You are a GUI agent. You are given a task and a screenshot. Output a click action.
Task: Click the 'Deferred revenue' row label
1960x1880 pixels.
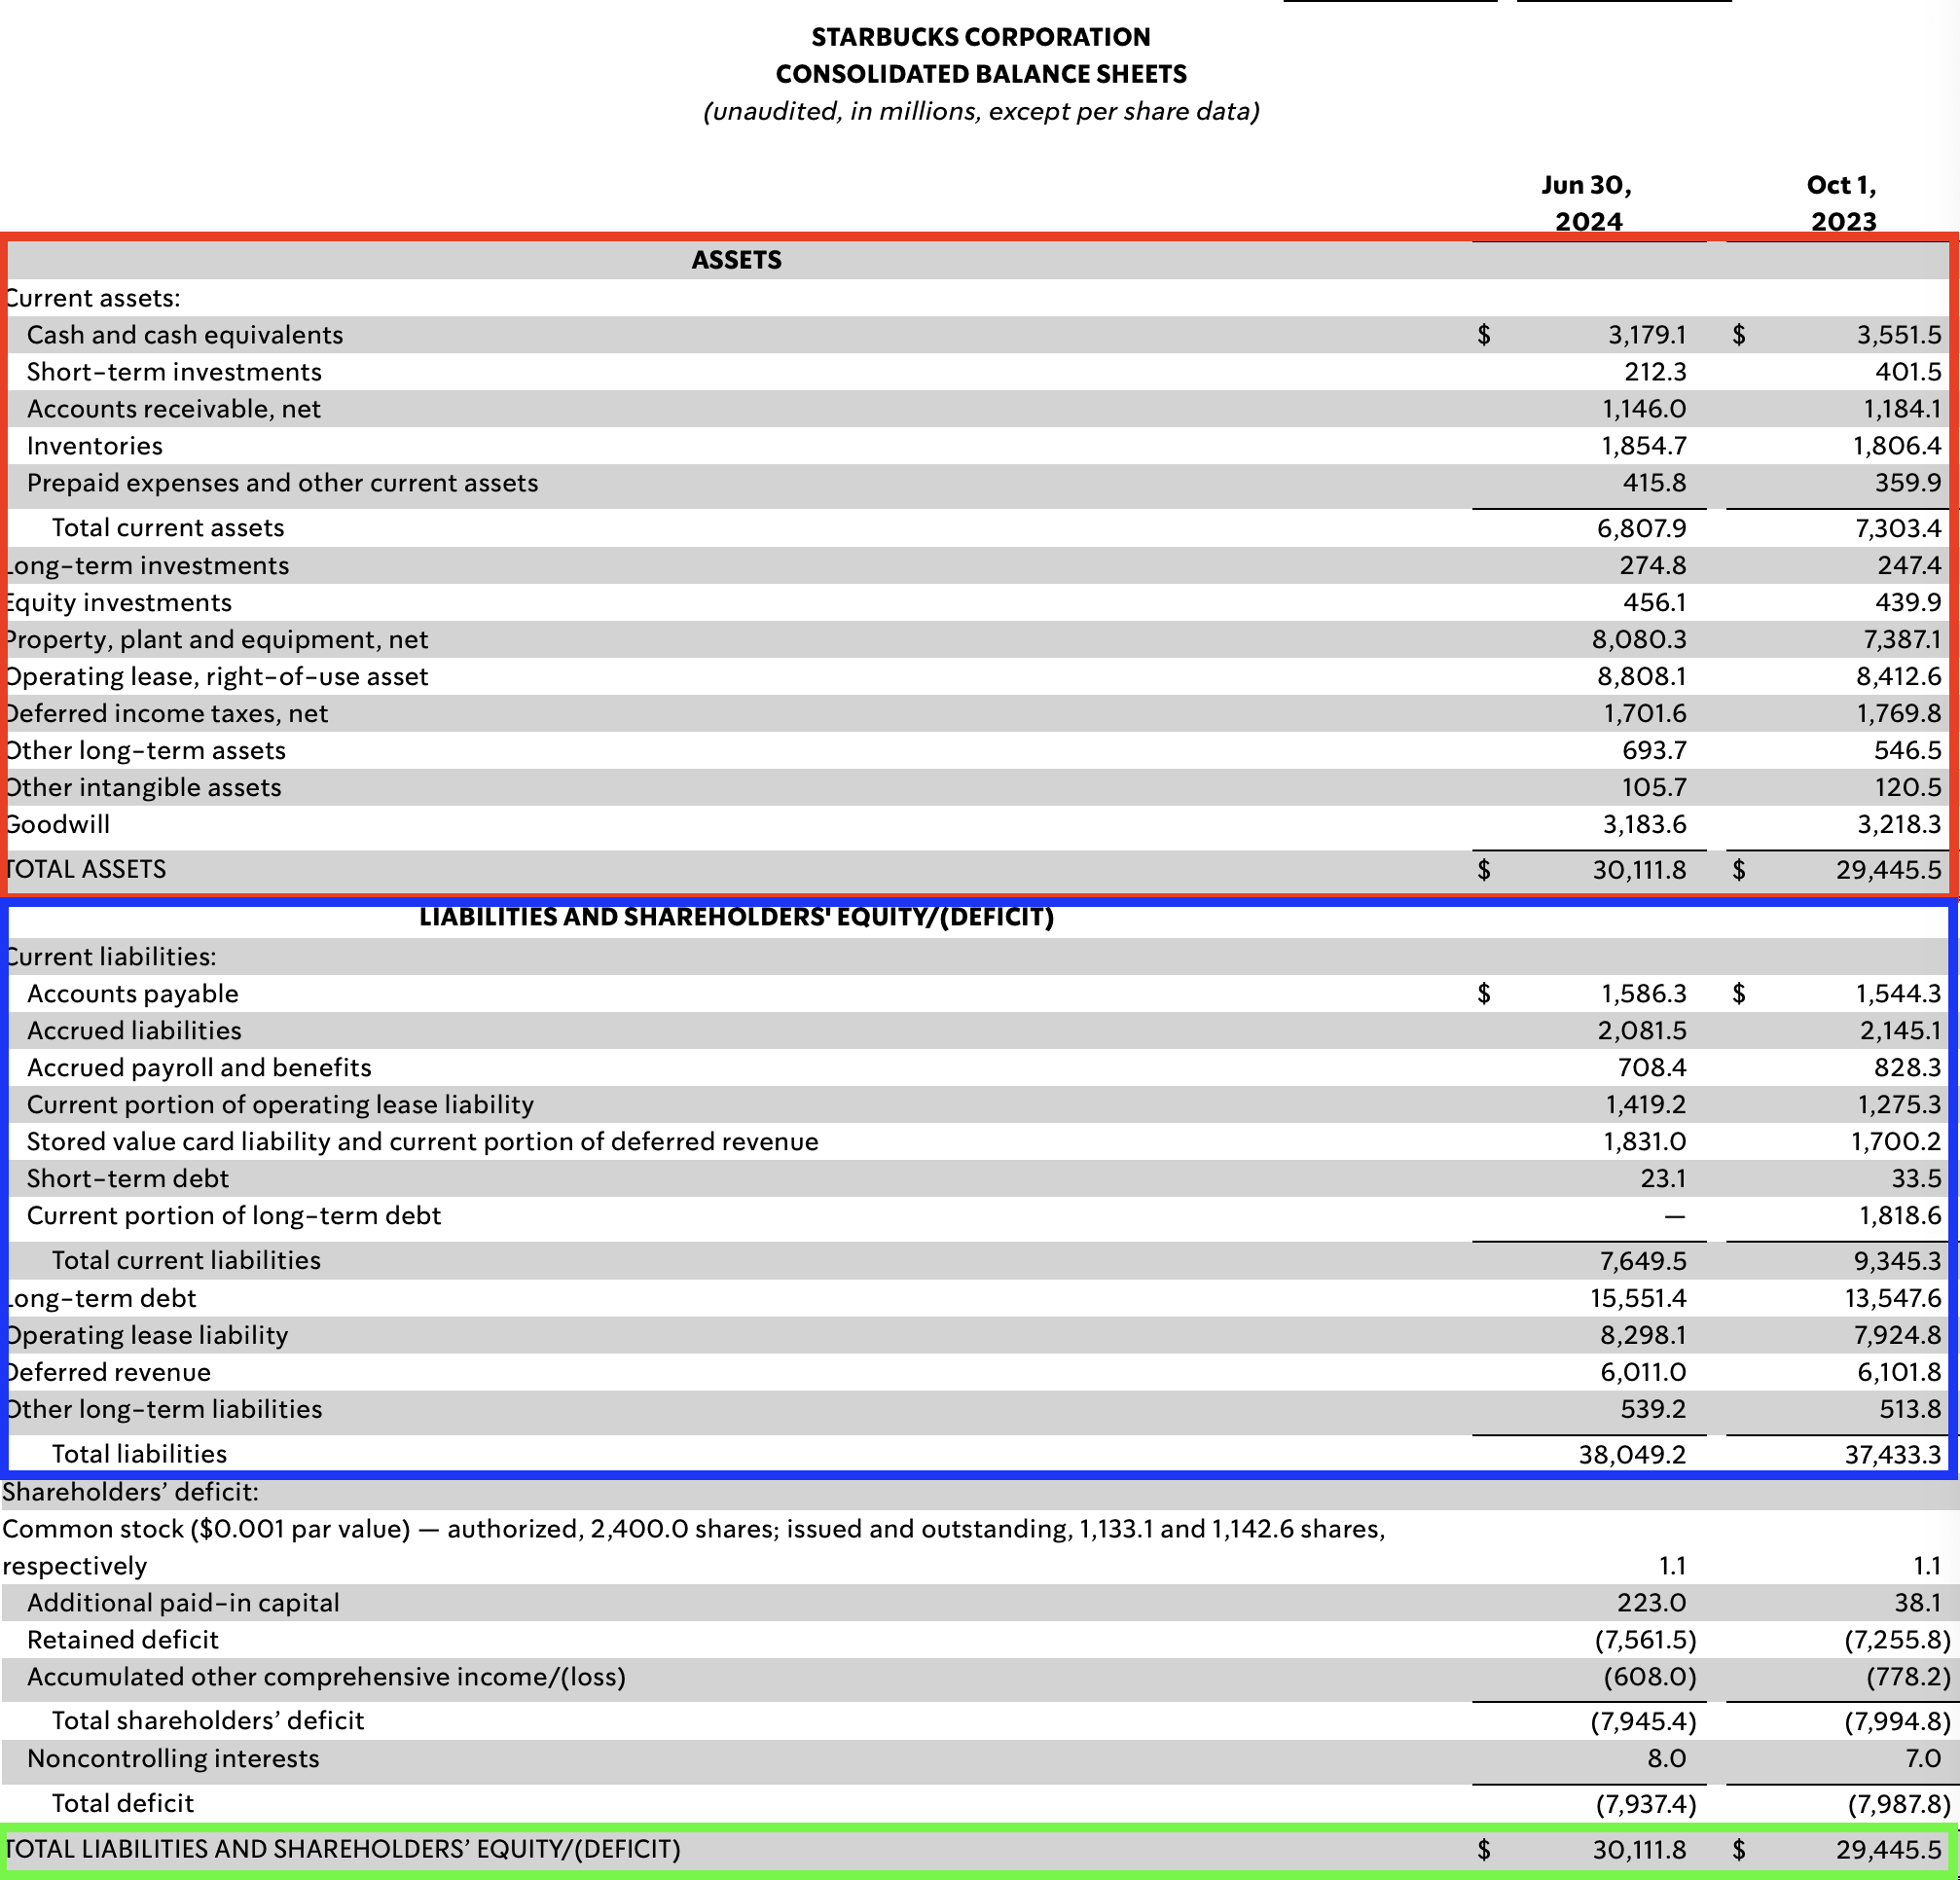pyautogui.click(x=108, y=1373)
